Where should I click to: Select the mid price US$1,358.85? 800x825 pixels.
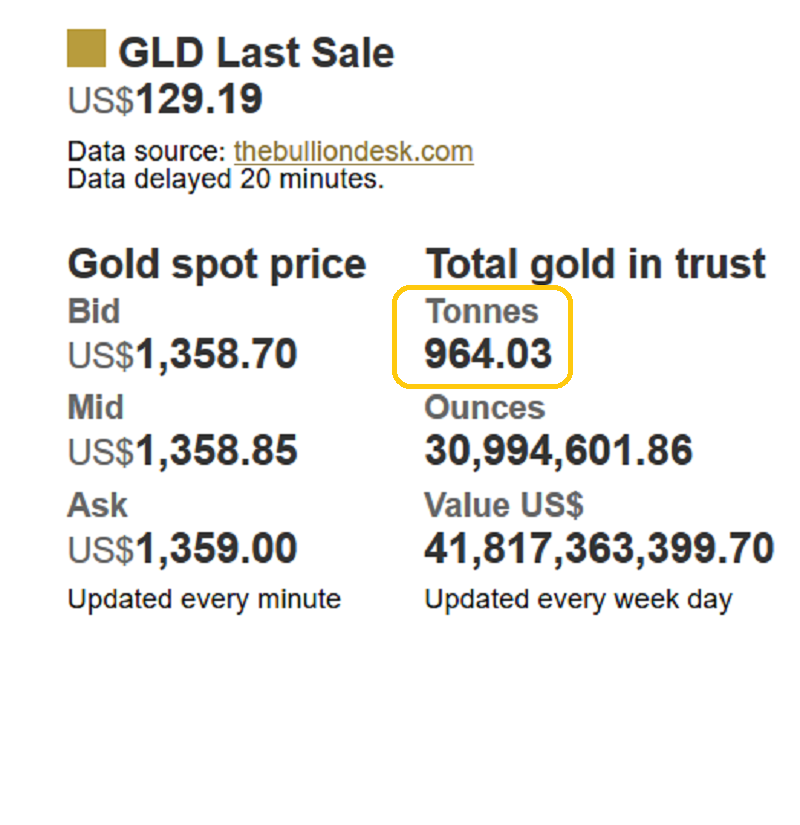(x=182, y=451)
